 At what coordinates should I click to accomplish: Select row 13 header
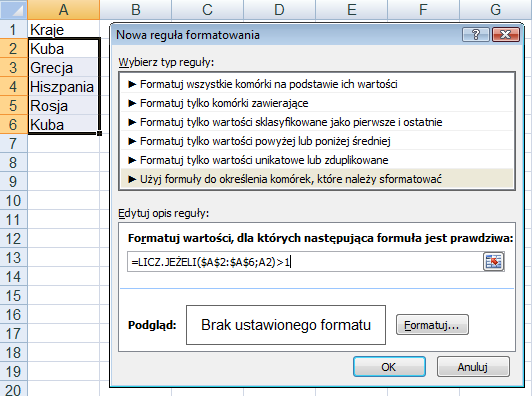point(14,258)
